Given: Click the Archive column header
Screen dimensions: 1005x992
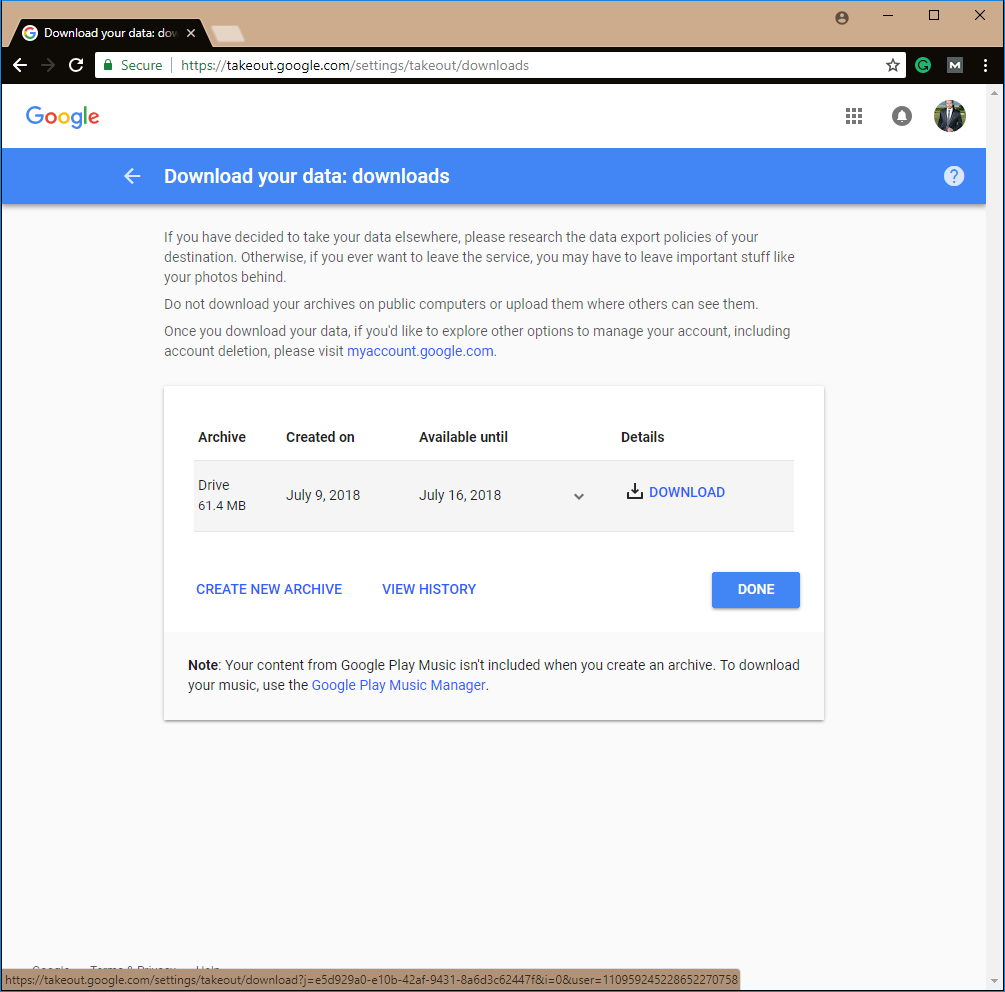Looking at the screenshot, I should click(x=222, y=437).
